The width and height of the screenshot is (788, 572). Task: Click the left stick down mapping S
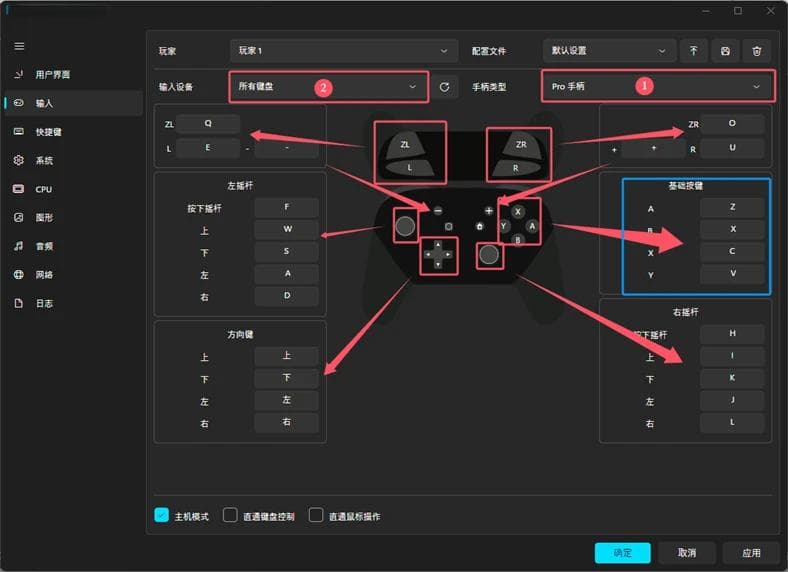(x=286, y=251)
